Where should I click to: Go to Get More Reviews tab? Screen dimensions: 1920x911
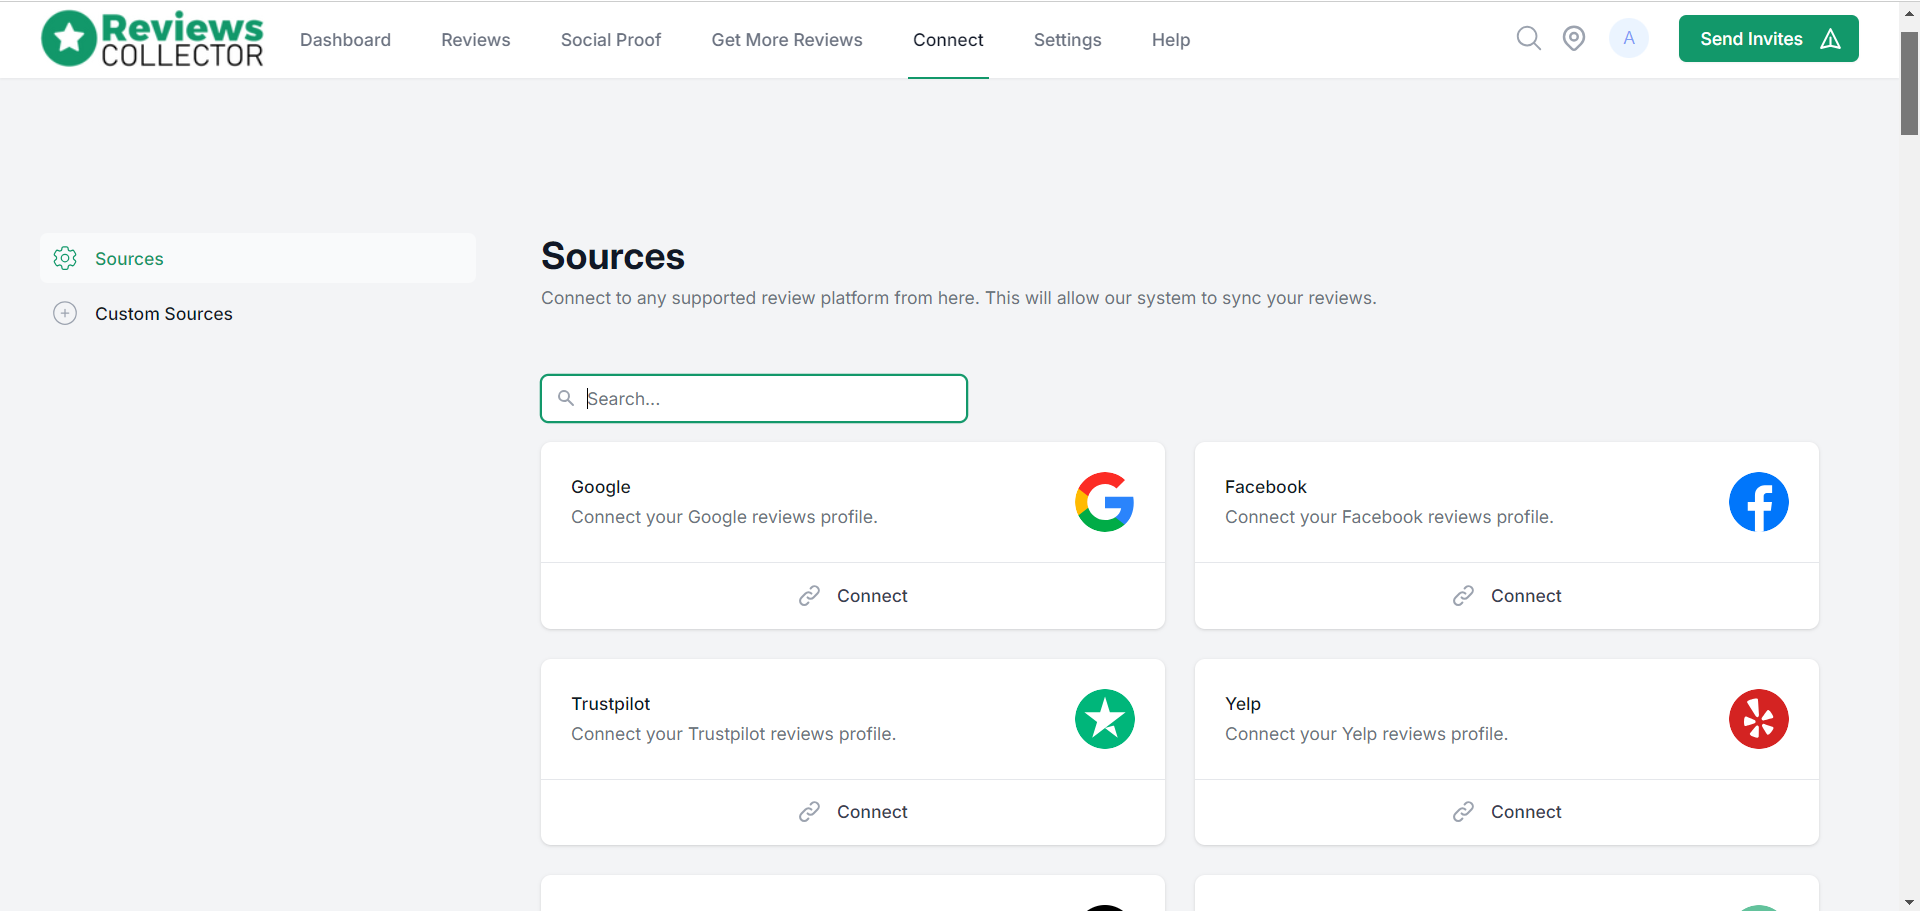pyautogui.click(x=787, y=40)
